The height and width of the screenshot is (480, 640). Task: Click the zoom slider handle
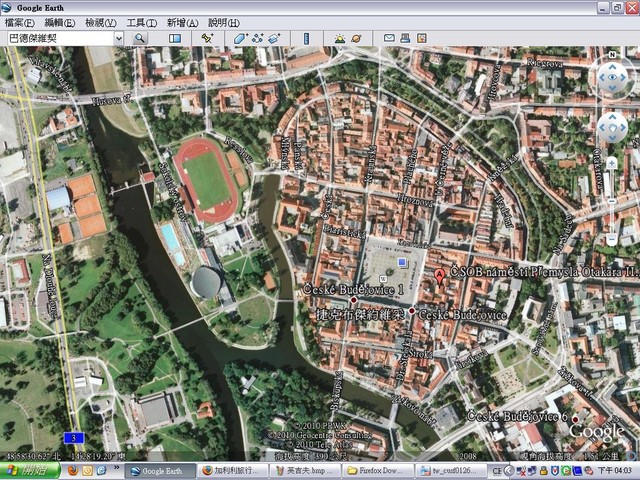point(611,201)
